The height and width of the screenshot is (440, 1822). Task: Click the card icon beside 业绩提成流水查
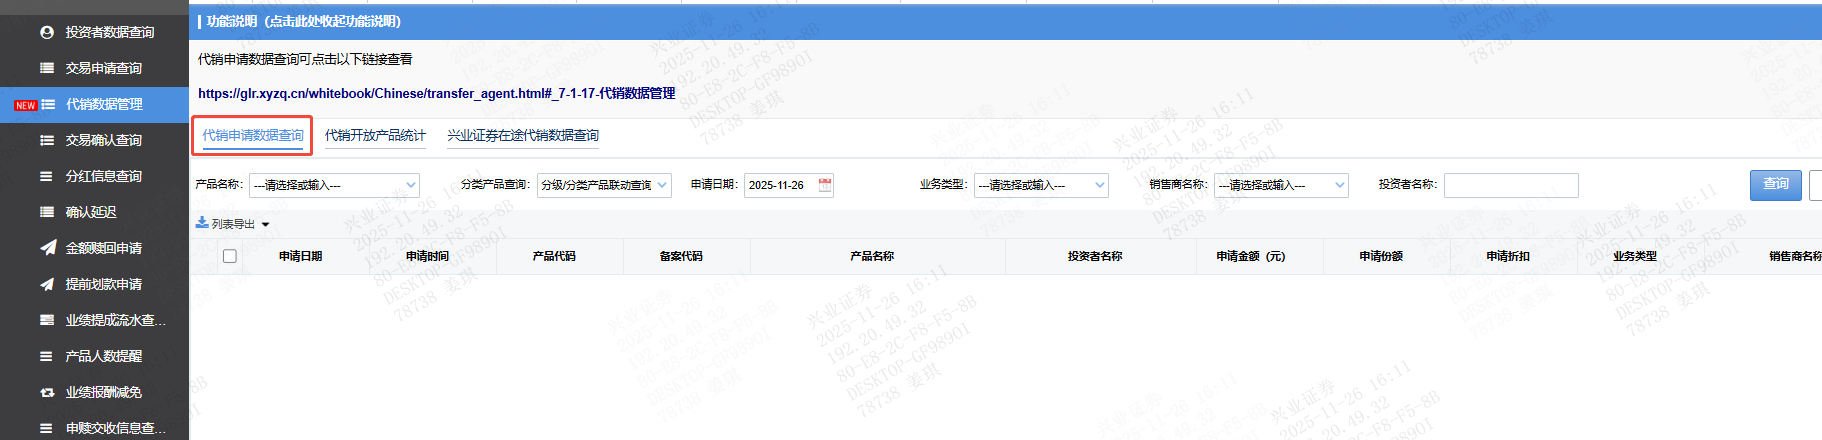47,320
